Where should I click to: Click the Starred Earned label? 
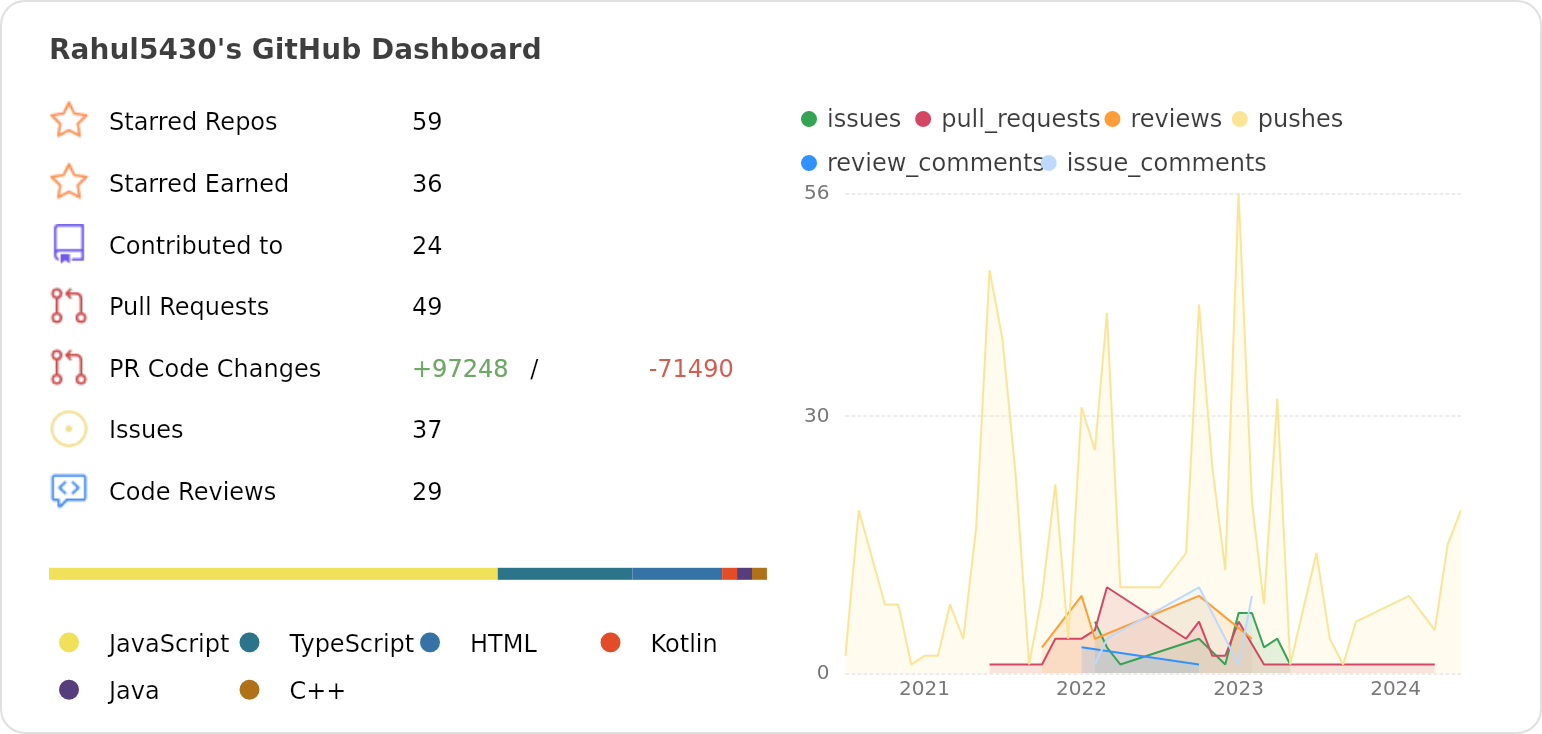[x=199, y=184]
